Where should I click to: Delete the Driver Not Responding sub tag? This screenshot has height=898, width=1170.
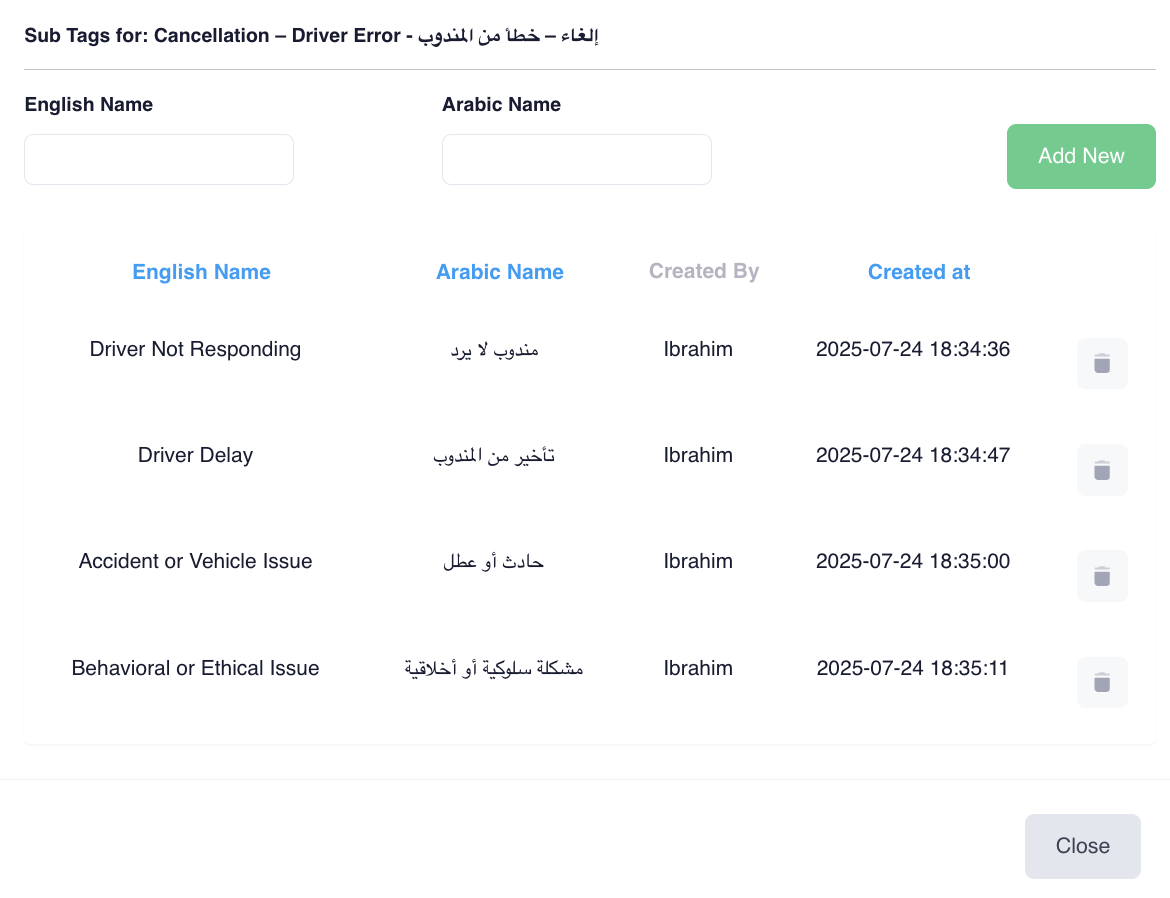tap(1101, 364)
